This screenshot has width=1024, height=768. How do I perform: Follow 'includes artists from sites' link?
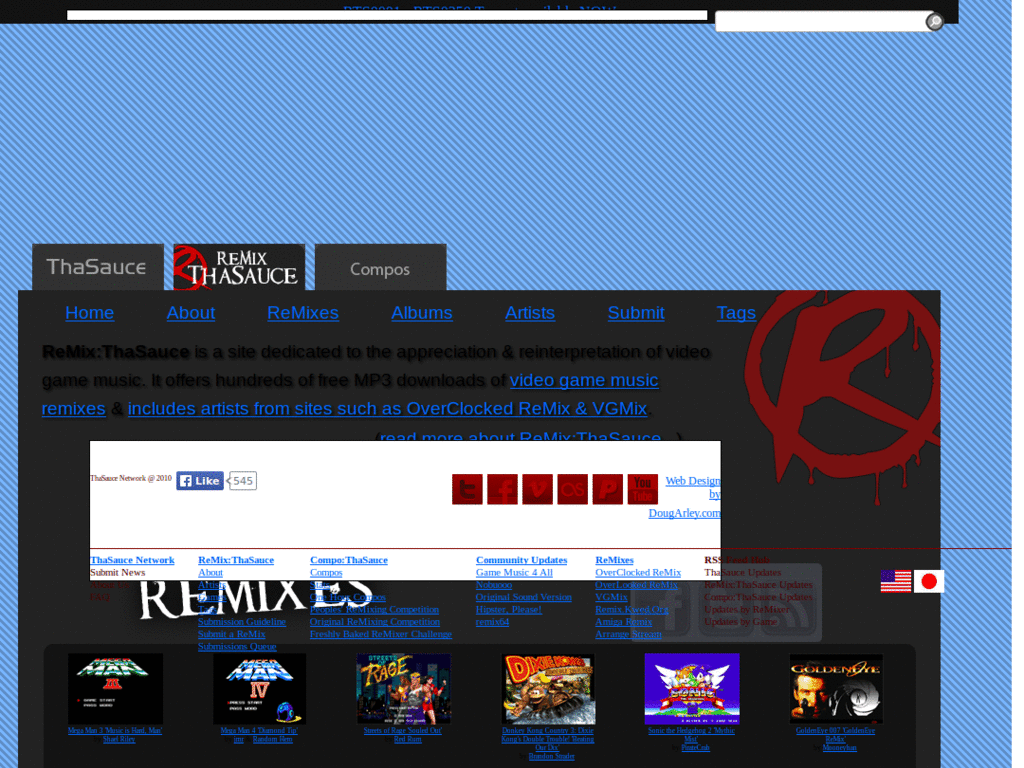387,409
